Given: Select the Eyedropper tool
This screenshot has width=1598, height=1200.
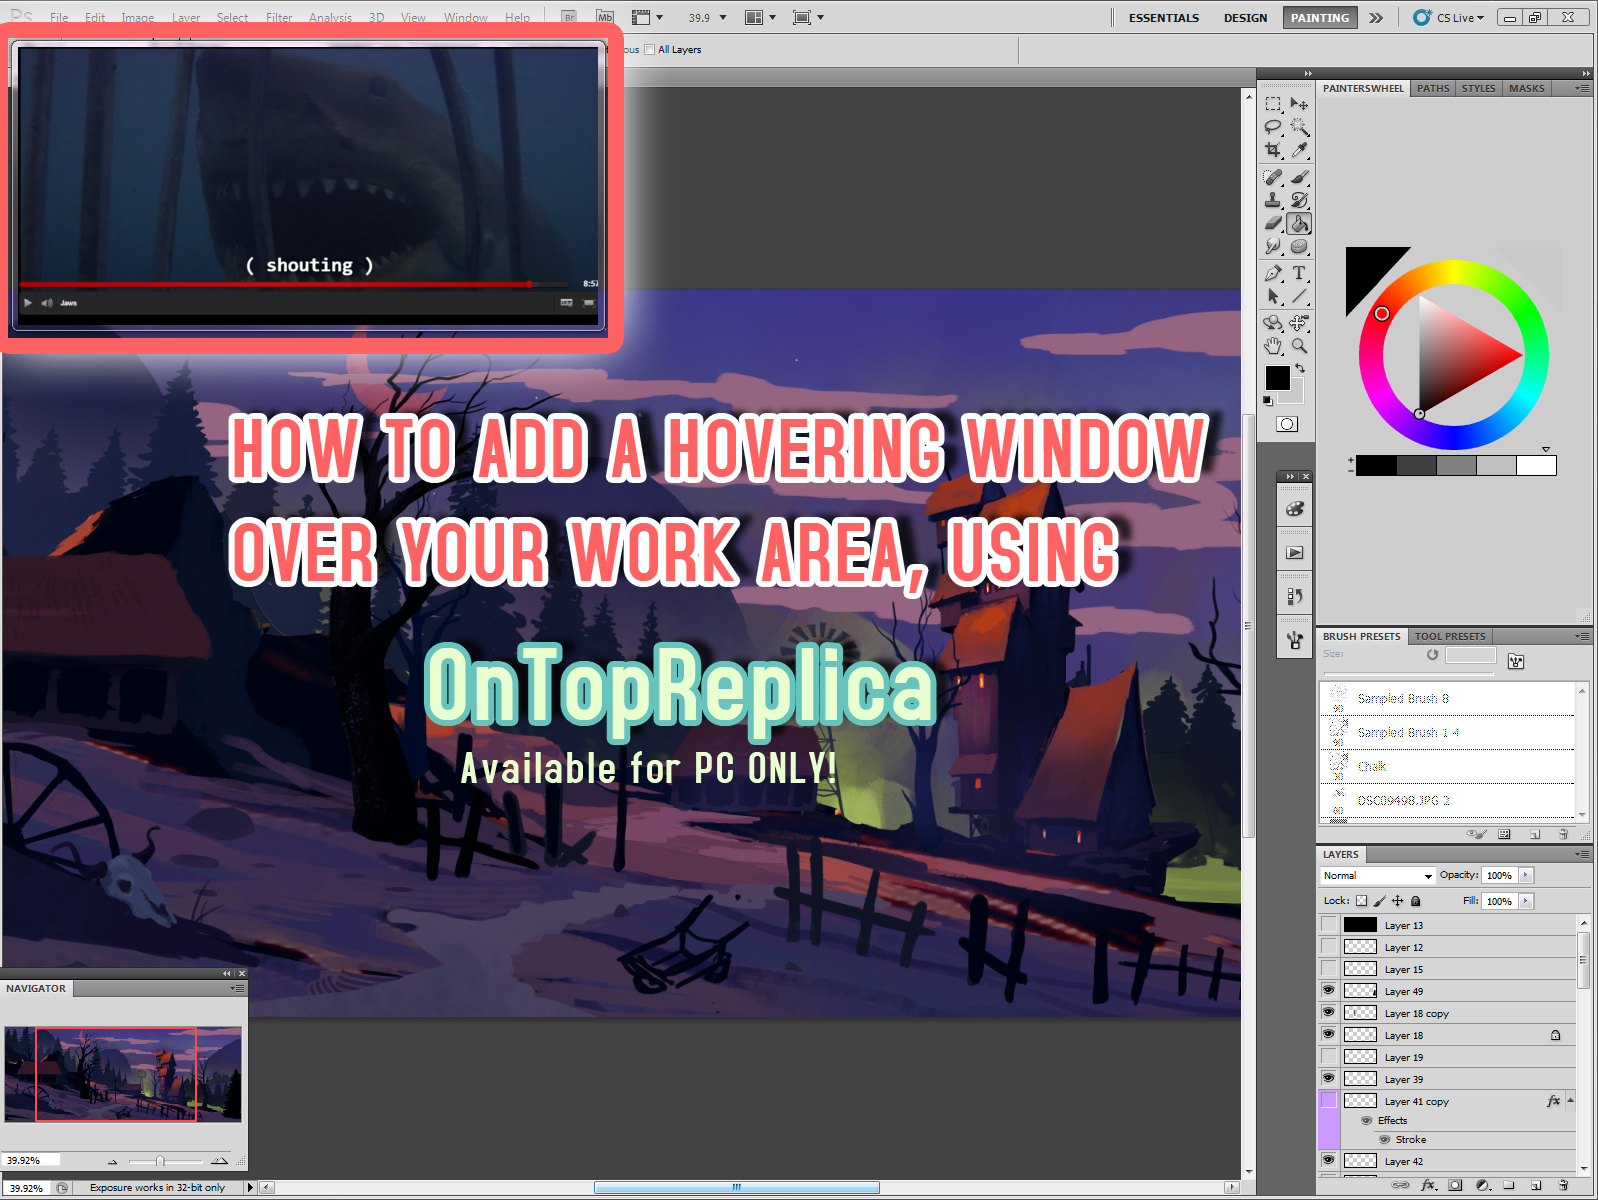Looking at the screenshot, I should [x=1299, y=150].
